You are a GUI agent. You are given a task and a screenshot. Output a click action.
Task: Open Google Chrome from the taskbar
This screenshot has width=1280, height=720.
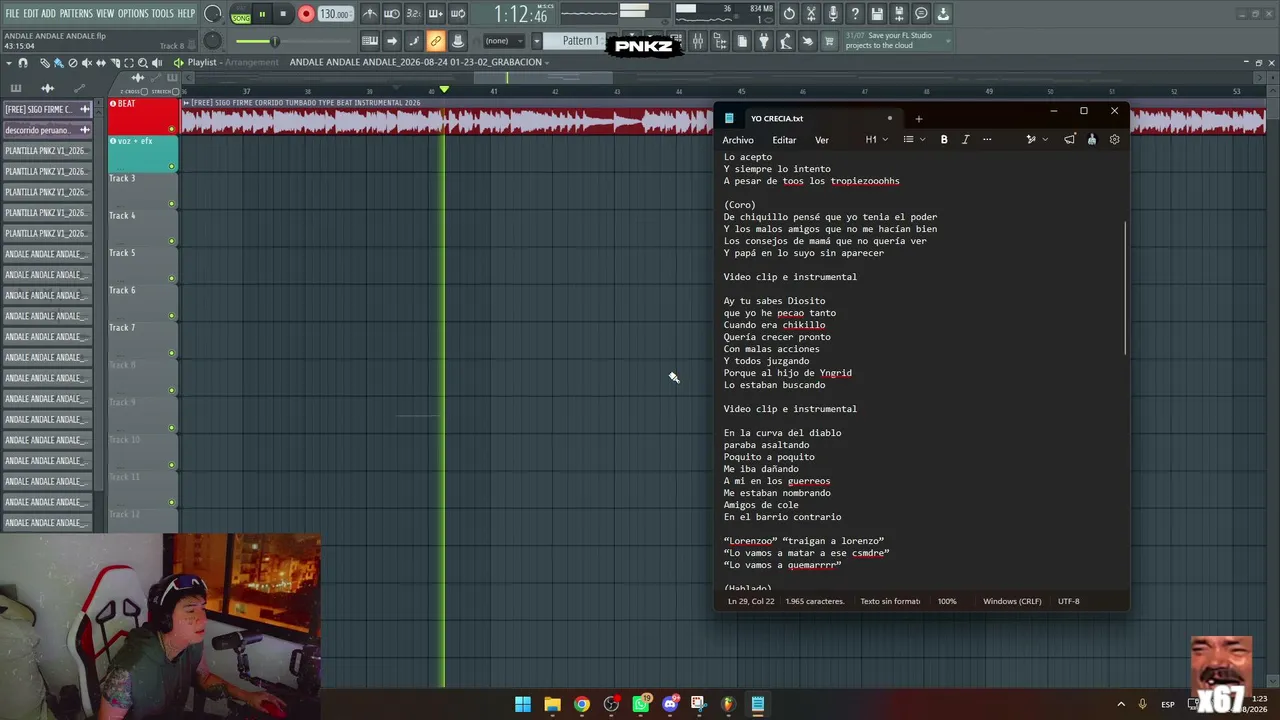[582, 704]
